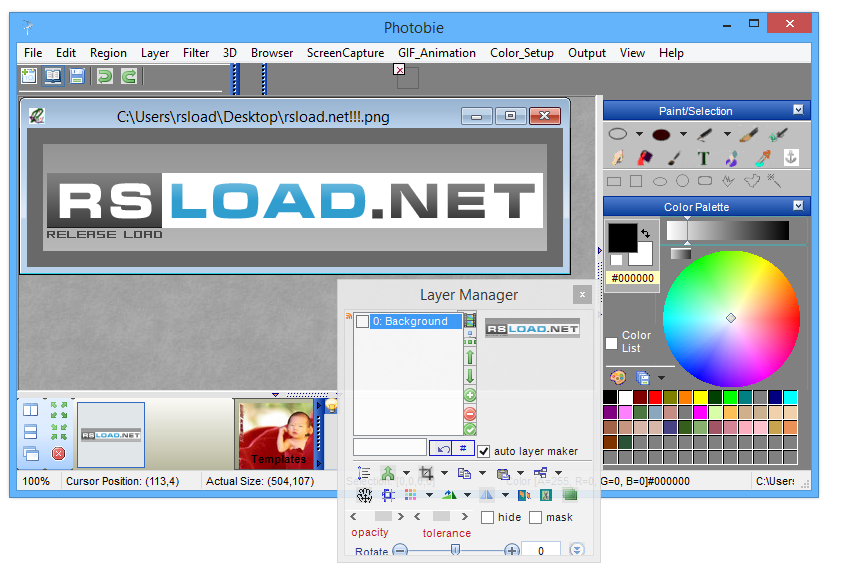Select the red paint bucket fill tool
The image size is (843, 576).
[645, 158]
